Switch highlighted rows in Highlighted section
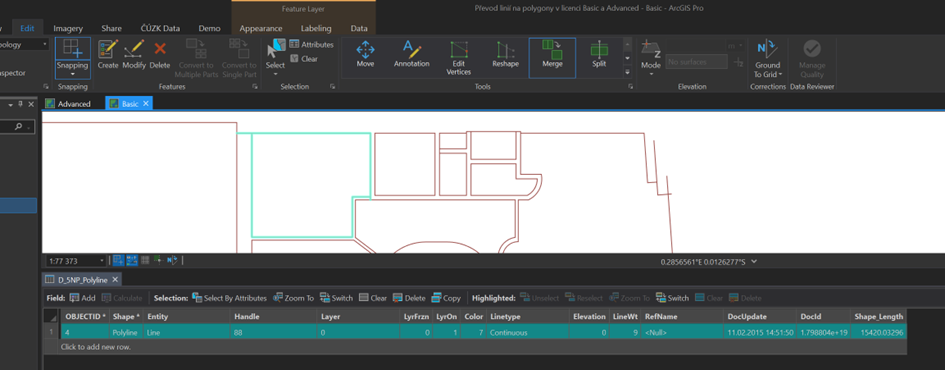 [672, 298]
